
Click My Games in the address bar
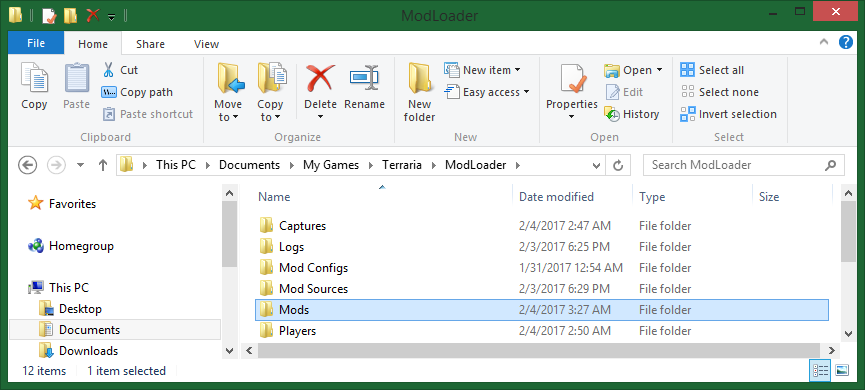331,164
